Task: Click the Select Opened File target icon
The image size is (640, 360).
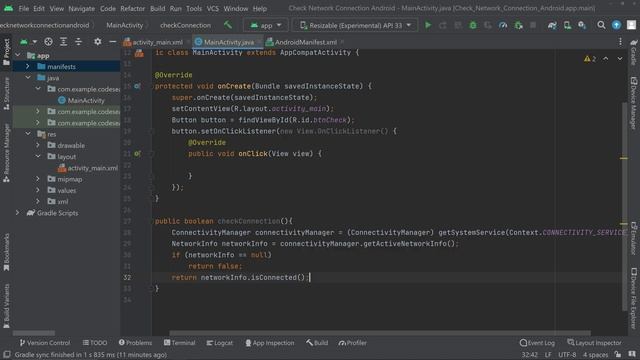Action: tap(48, 42)
